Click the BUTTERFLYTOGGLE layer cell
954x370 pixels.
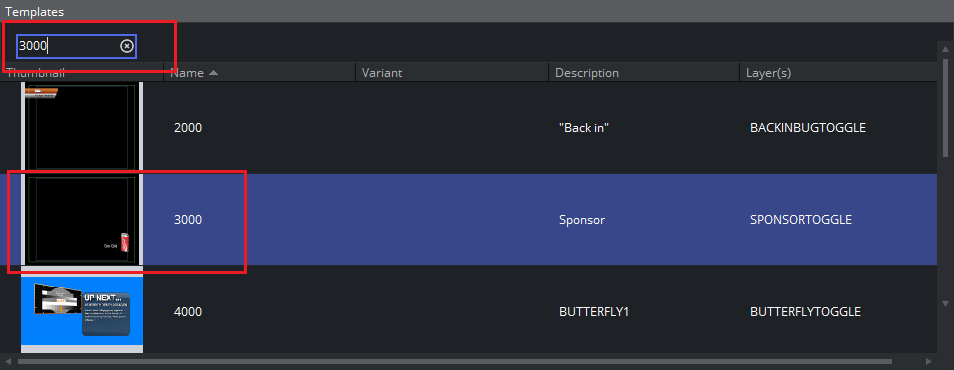806,312
